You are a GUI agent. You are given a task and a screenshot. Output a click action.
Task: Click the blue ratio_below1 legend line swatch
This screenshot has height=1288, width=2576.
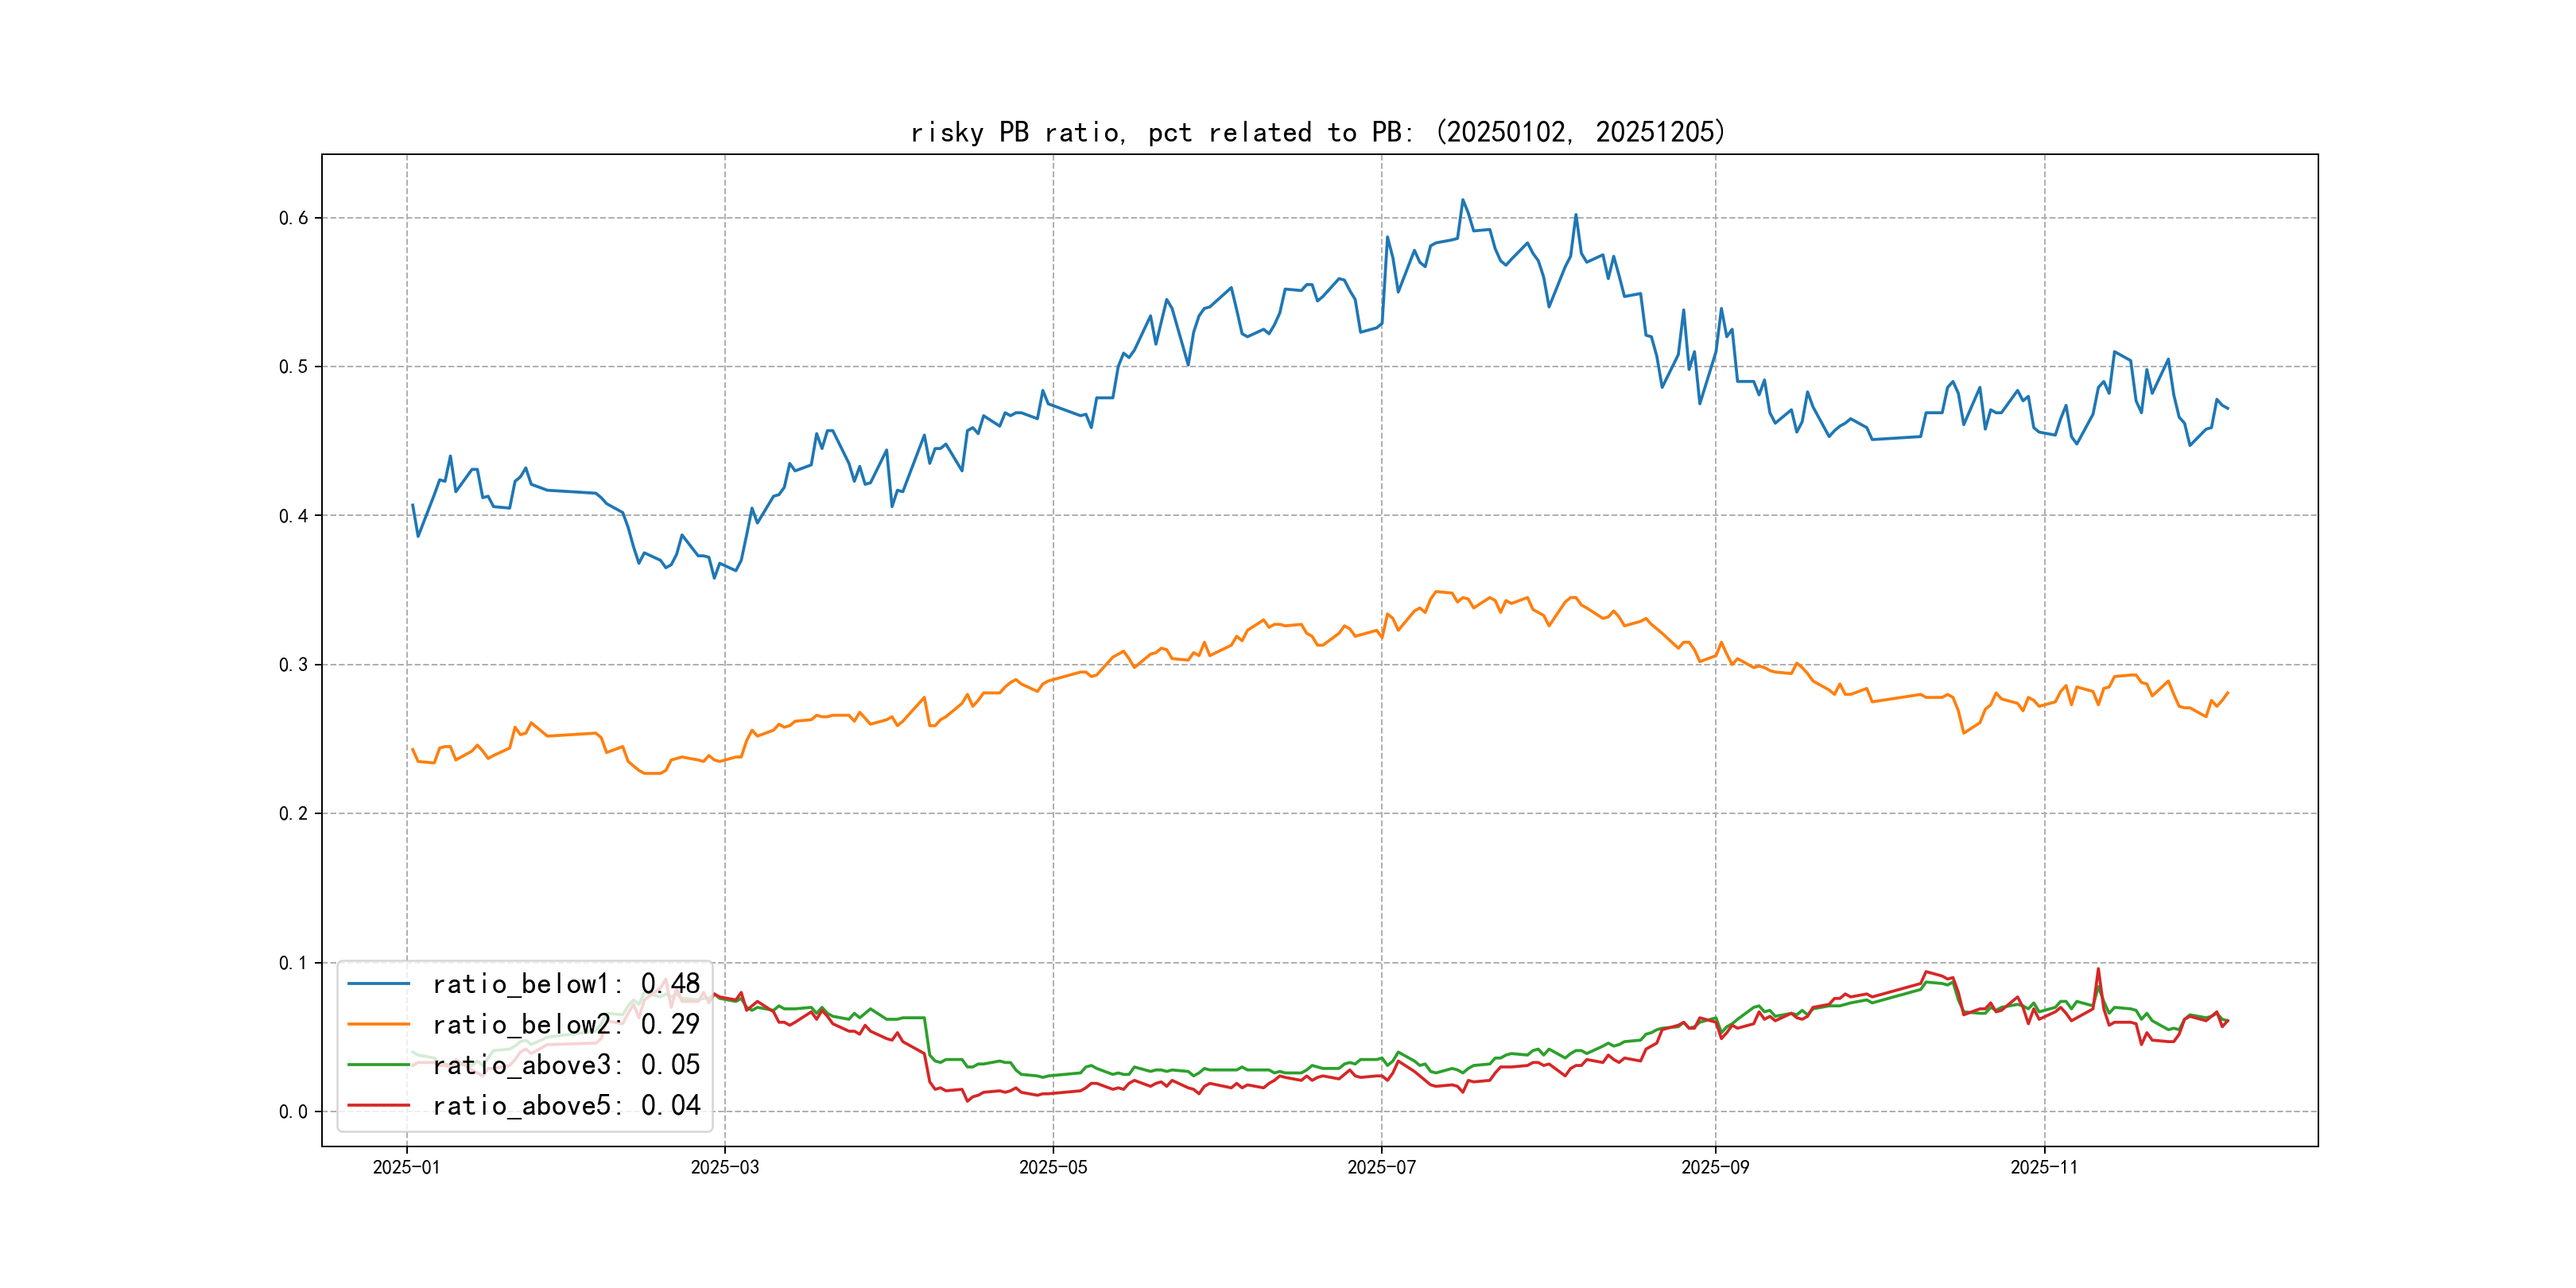[x=378, y=984]
